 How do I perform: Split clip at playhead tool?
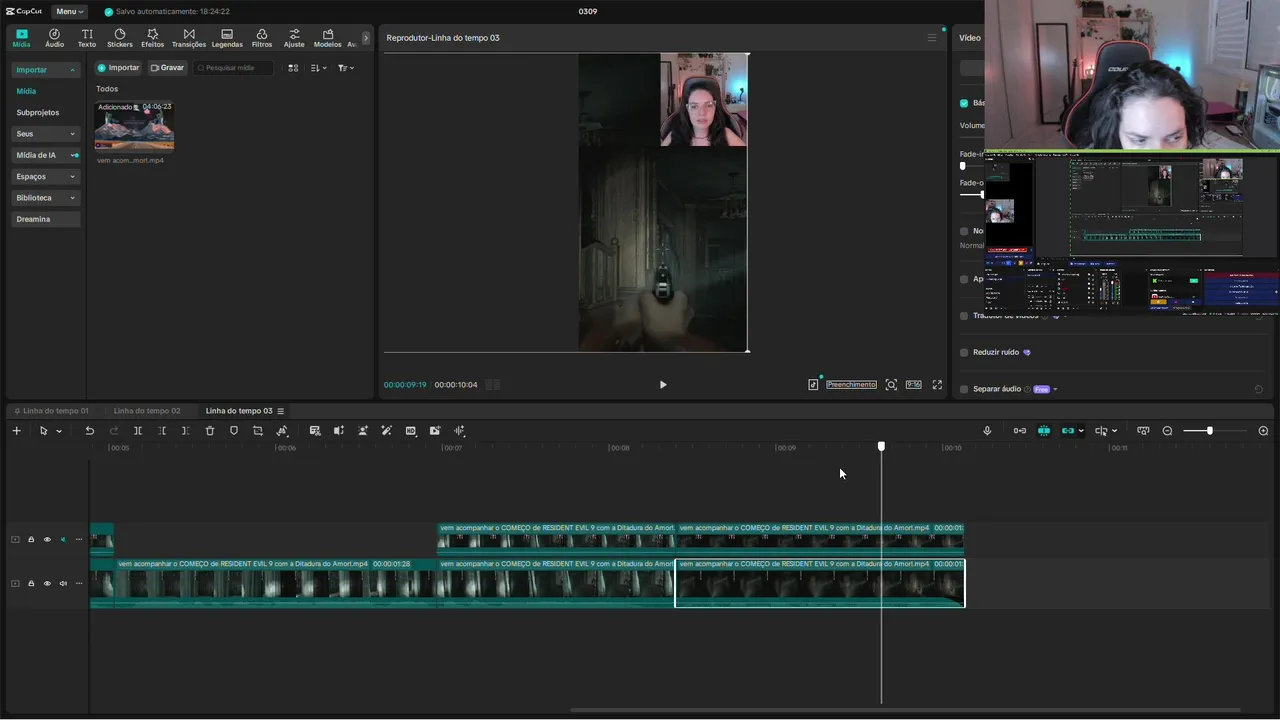(x=138, y=431)
